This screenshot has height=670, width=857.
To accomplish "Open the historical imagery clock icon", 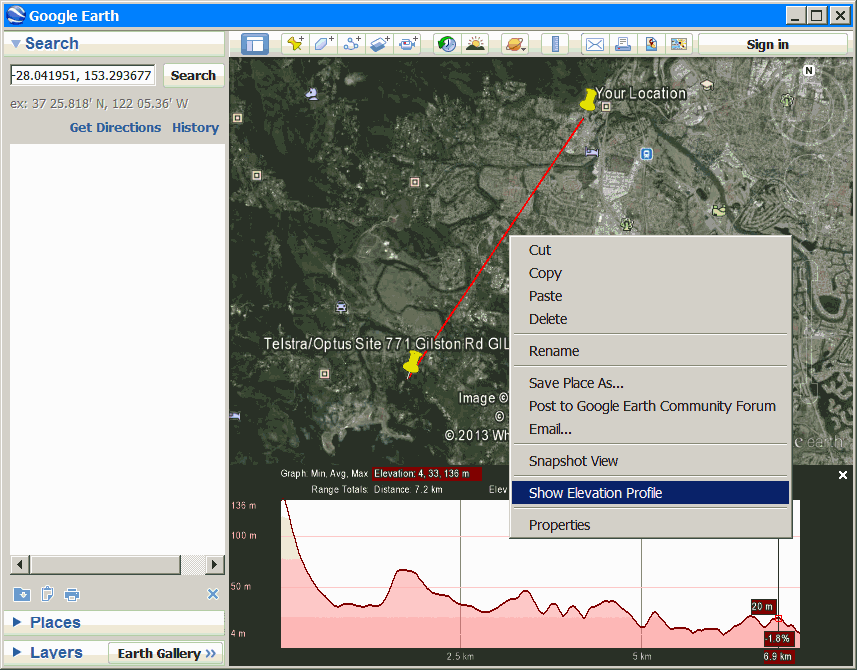I will (447, 44).
